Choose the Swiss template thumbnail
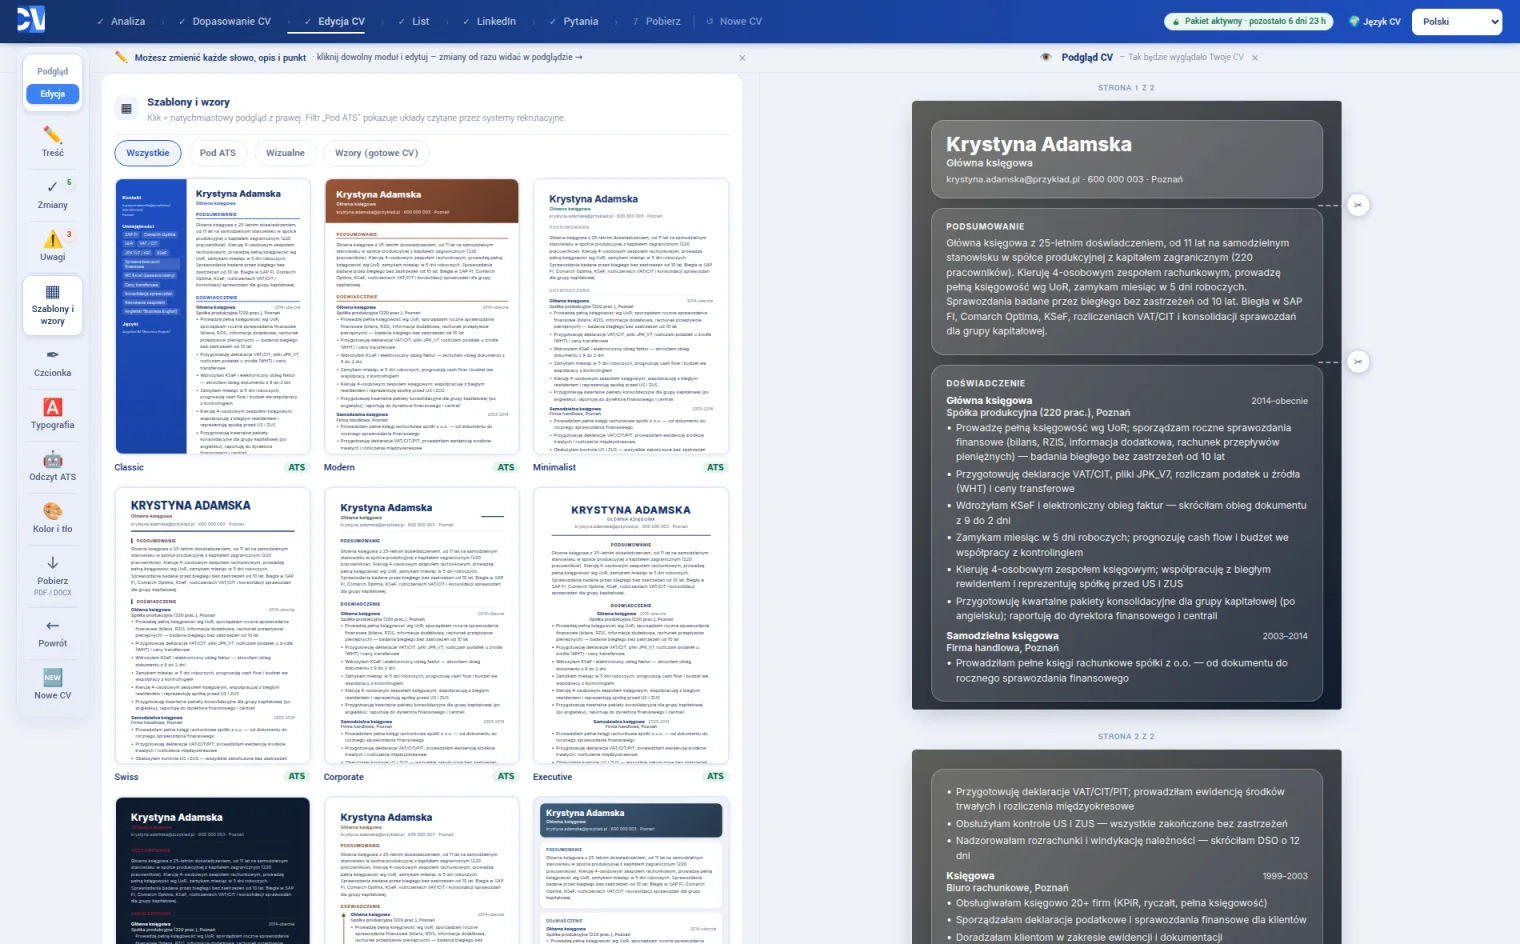 (212, 626)
